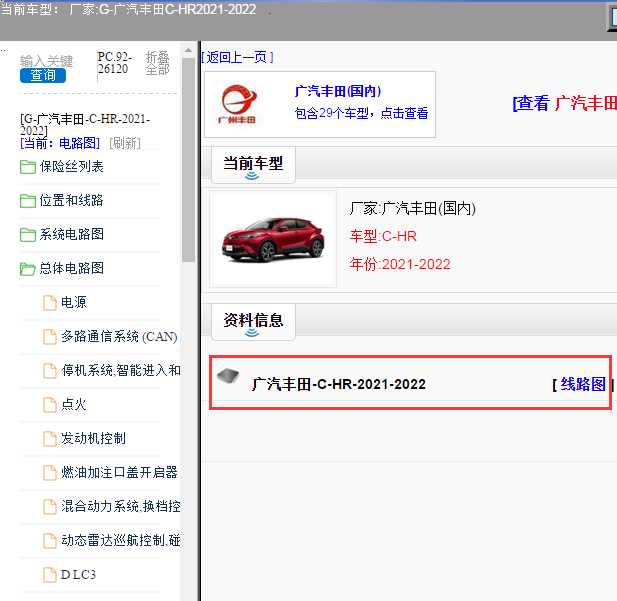Click the 返回上一页 link
The image size is (617, 601).
point(237,57)
